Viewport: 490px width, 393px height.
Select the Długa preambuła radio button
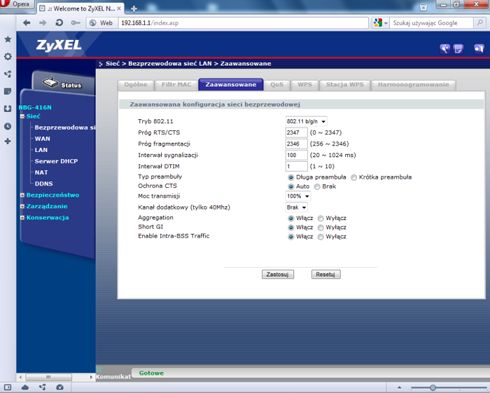(x=291, y=177)
